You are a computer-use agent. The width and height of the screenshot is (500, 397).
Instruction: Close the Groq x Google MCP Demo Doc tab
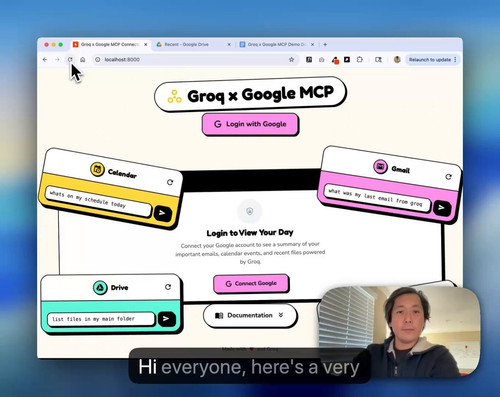[x=312, y=44]
